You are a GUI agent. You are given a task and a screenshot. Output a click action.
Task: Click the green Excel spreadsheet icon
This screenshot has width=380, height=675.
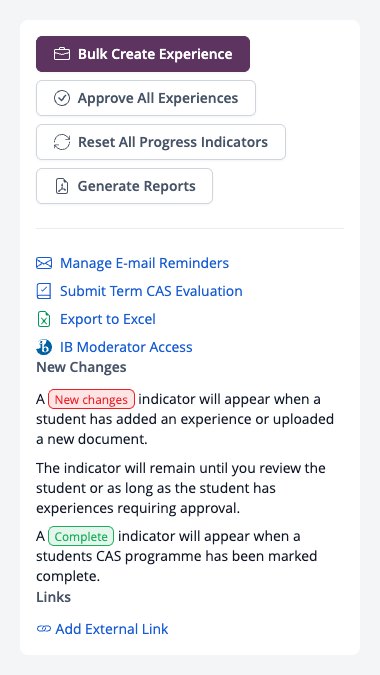[44, 319]
